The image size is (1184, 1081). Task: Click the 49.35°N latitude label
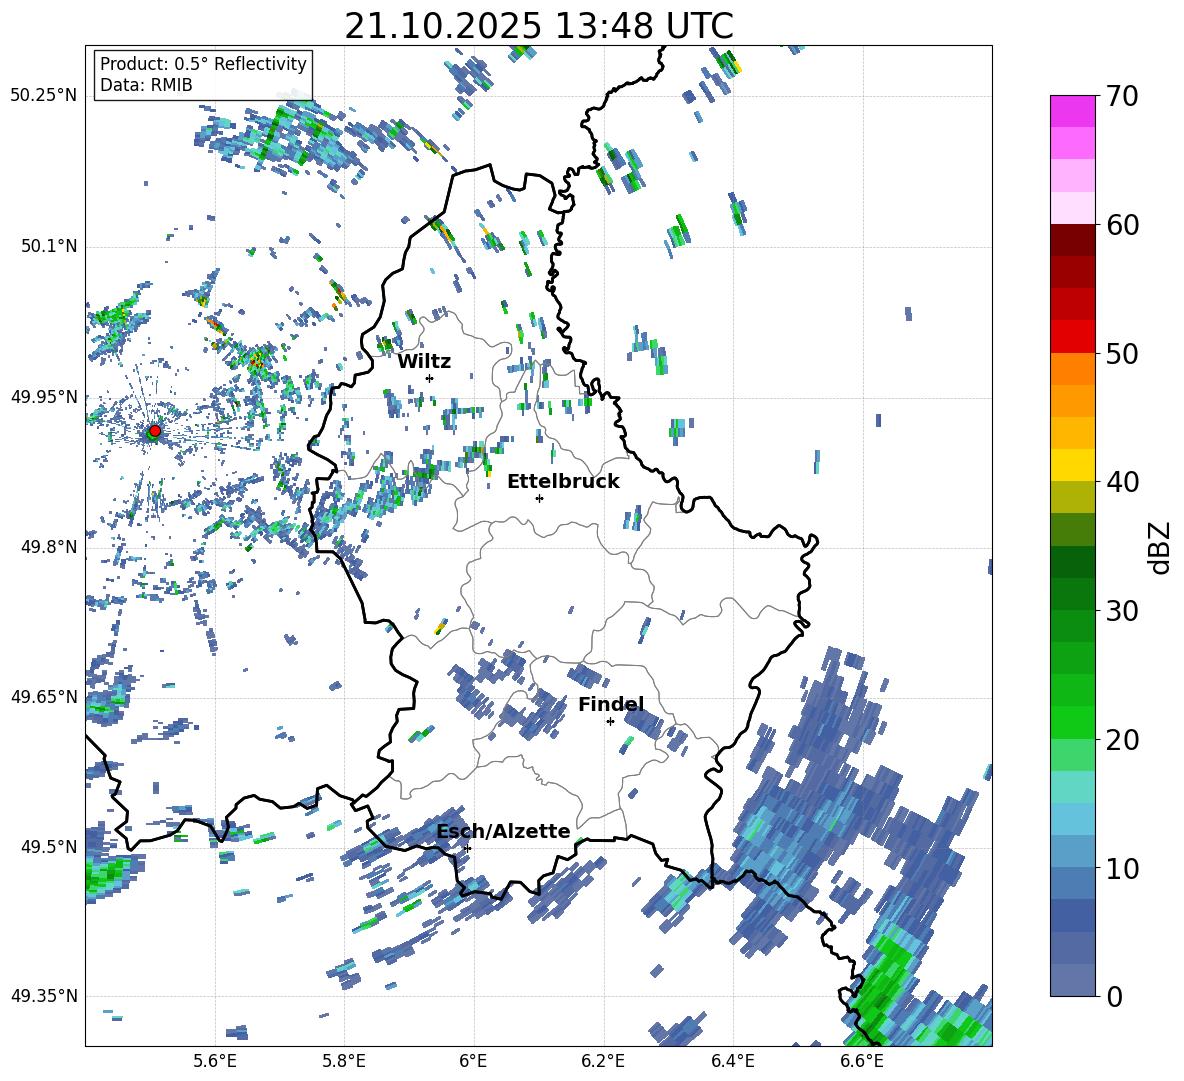pyautogui.click(x=43, y=996)
